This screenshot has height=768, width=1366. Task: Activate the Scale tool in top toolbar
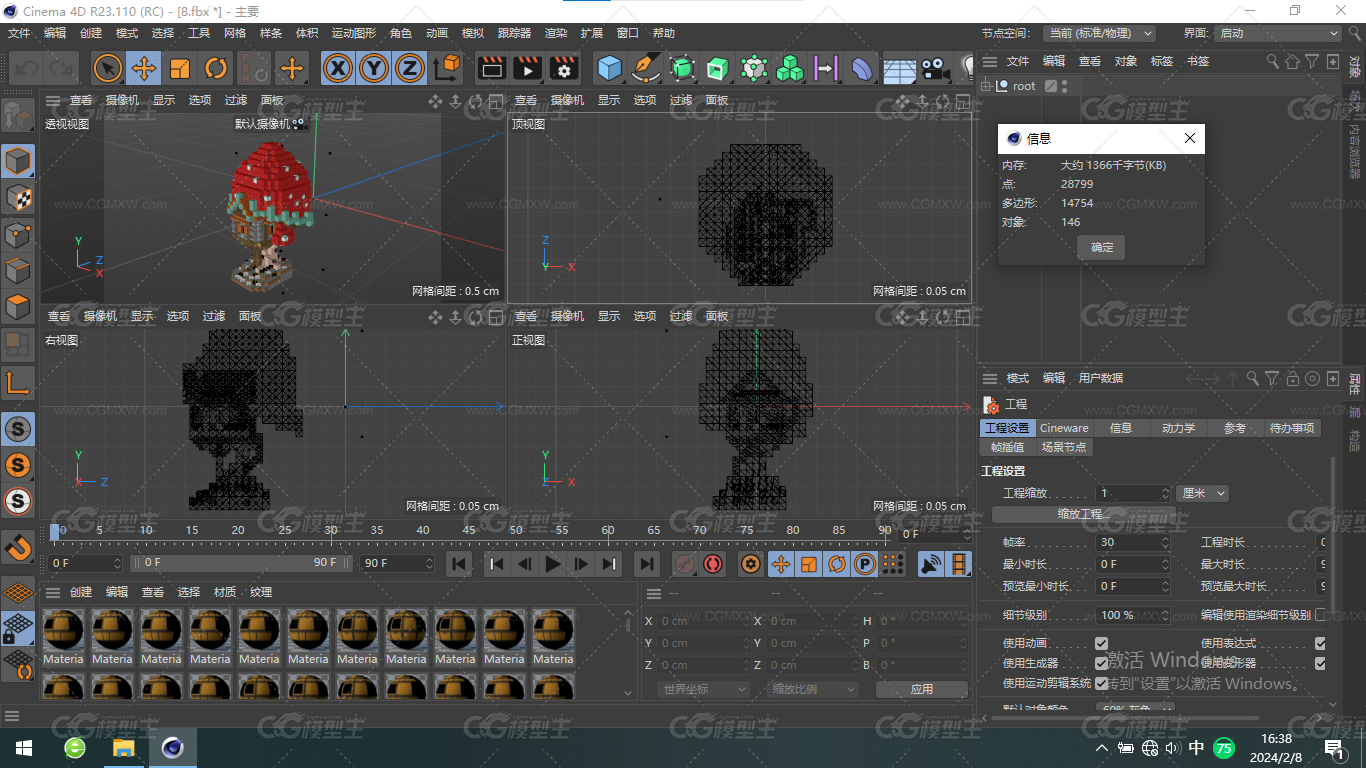pyautogui.click(x=180, y=68)
